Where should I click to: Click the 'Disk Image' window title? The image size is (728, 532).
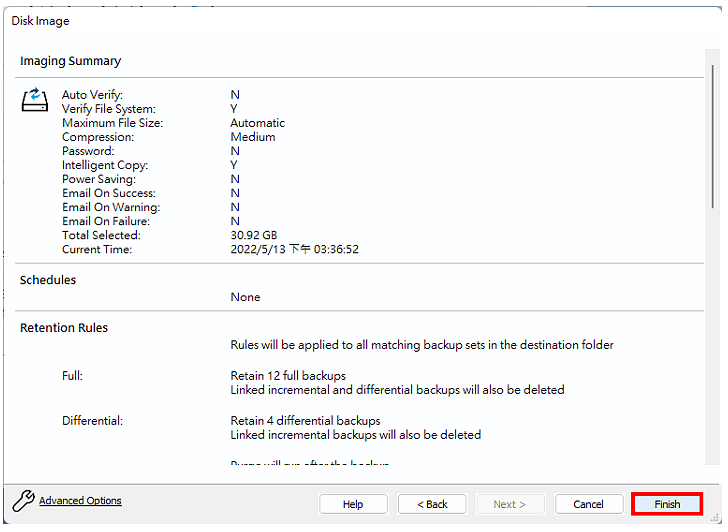tap(40, 21)
